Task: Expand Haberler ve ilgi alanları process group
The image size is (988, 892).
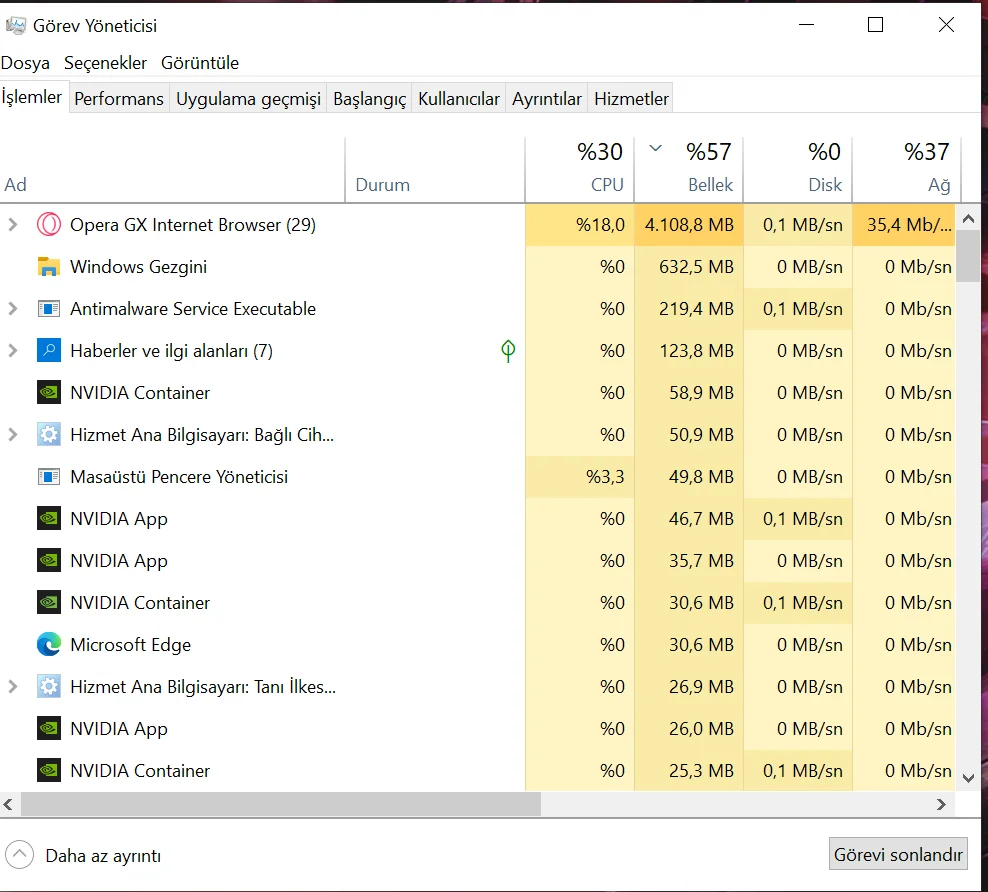Action: pyautogui.click(x=13, y=351)
